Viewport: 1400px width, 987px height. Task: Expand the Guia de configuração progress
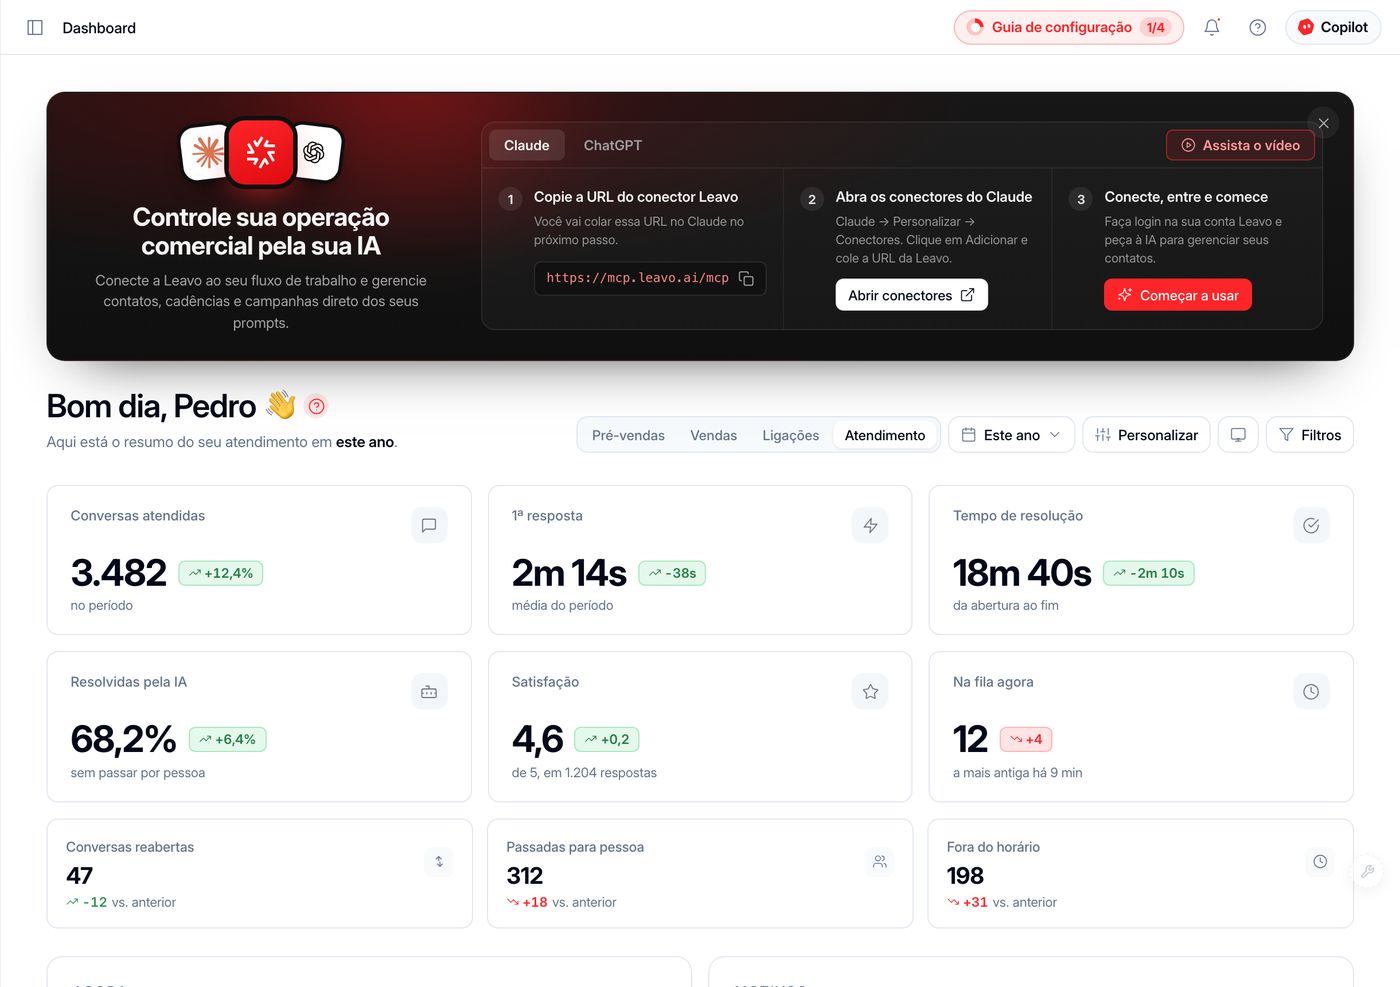point(1069,28)
